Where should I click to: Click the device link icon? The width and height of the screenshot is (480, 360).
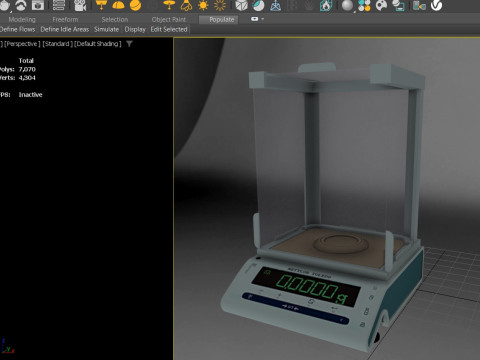(419, 5)
